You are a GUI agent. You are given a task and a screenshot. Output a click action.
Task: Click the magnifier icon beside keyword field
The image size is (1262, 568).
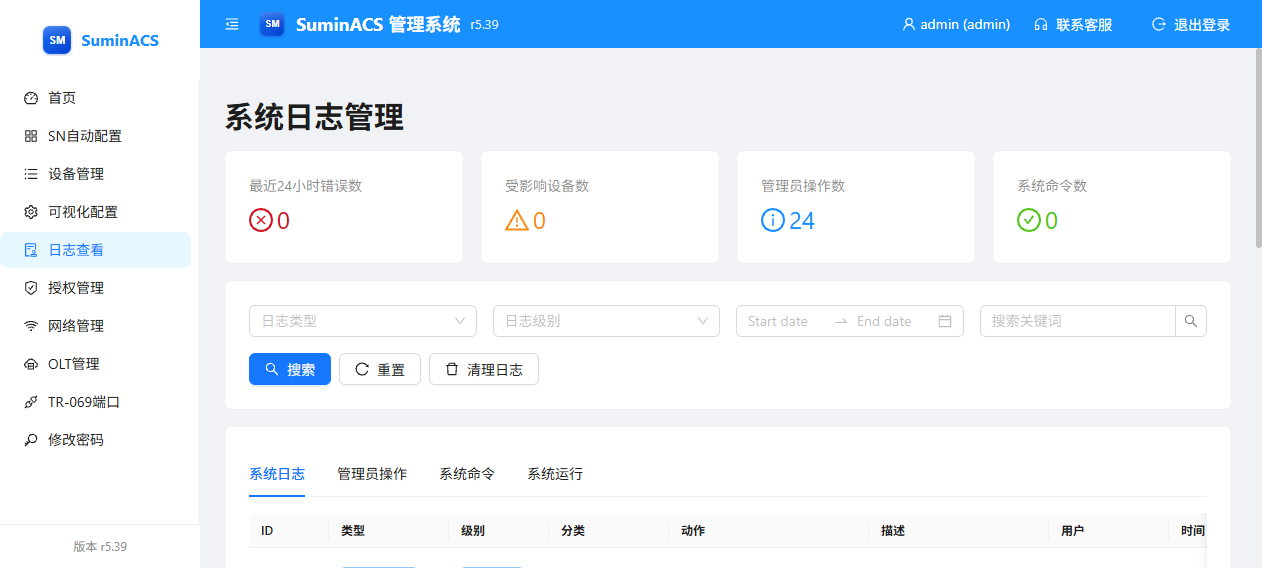click(1191, 321)
